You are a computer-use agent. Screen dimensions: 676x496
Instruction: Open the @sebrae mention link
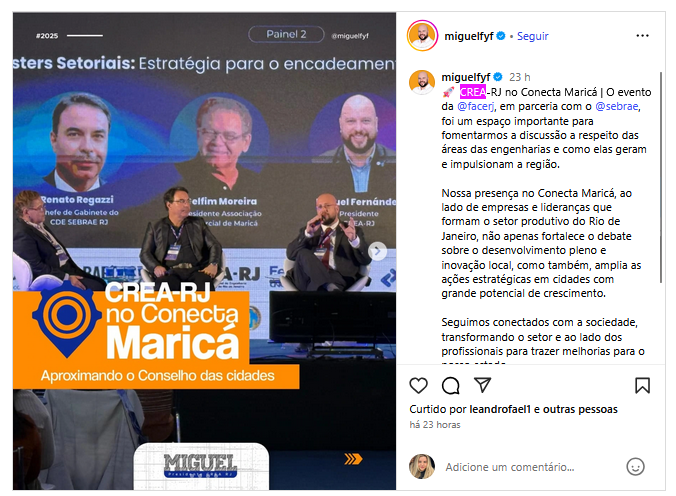(x=617, y=106)
